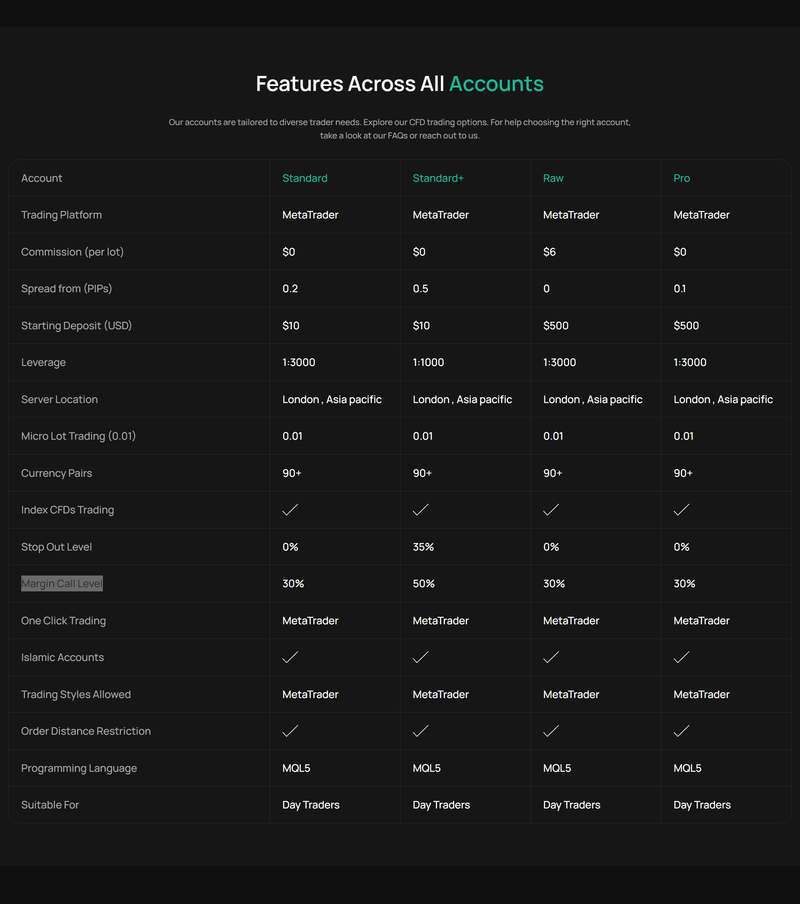This screenshot has height=904, width=800.
Task: Click the 0.01 micro lot value for Pro
Action: [684, 436]
